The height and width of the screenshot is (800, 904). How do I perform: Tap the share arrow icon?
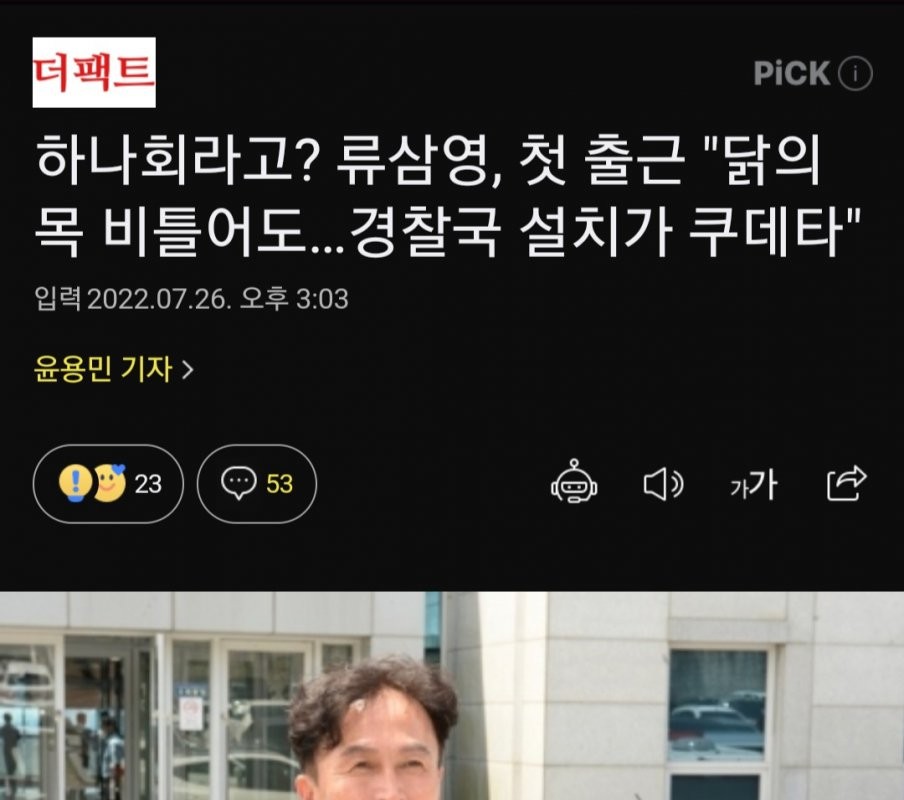846,483
